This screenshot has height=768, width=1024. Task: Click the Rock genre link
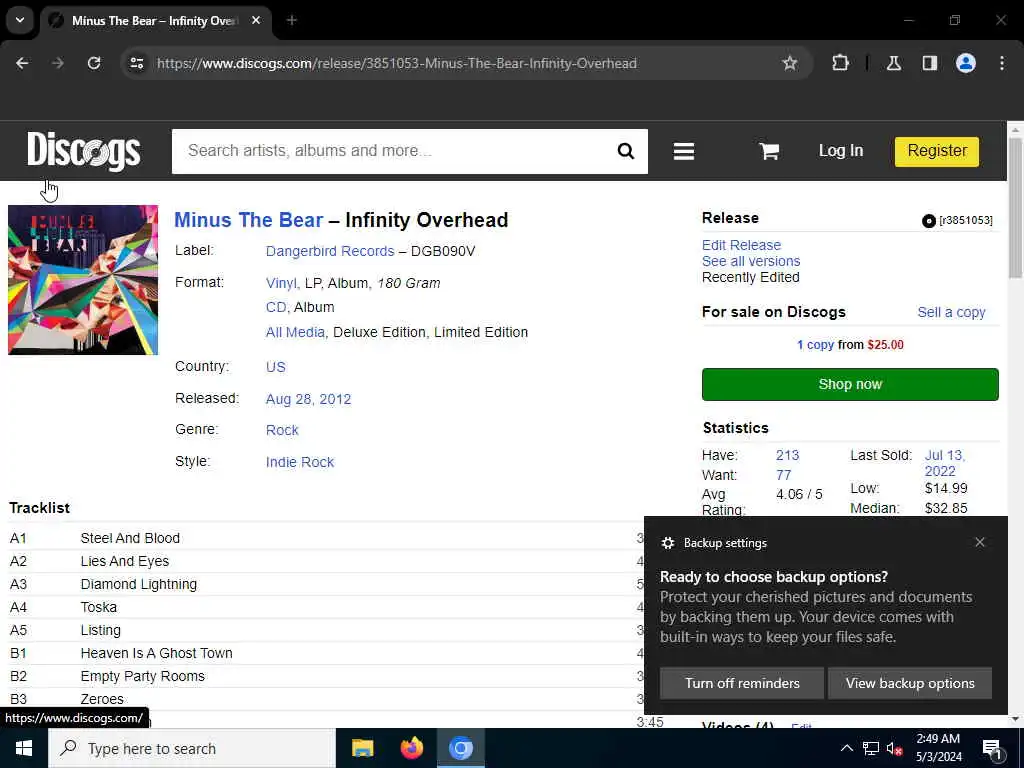coord(282,430)
